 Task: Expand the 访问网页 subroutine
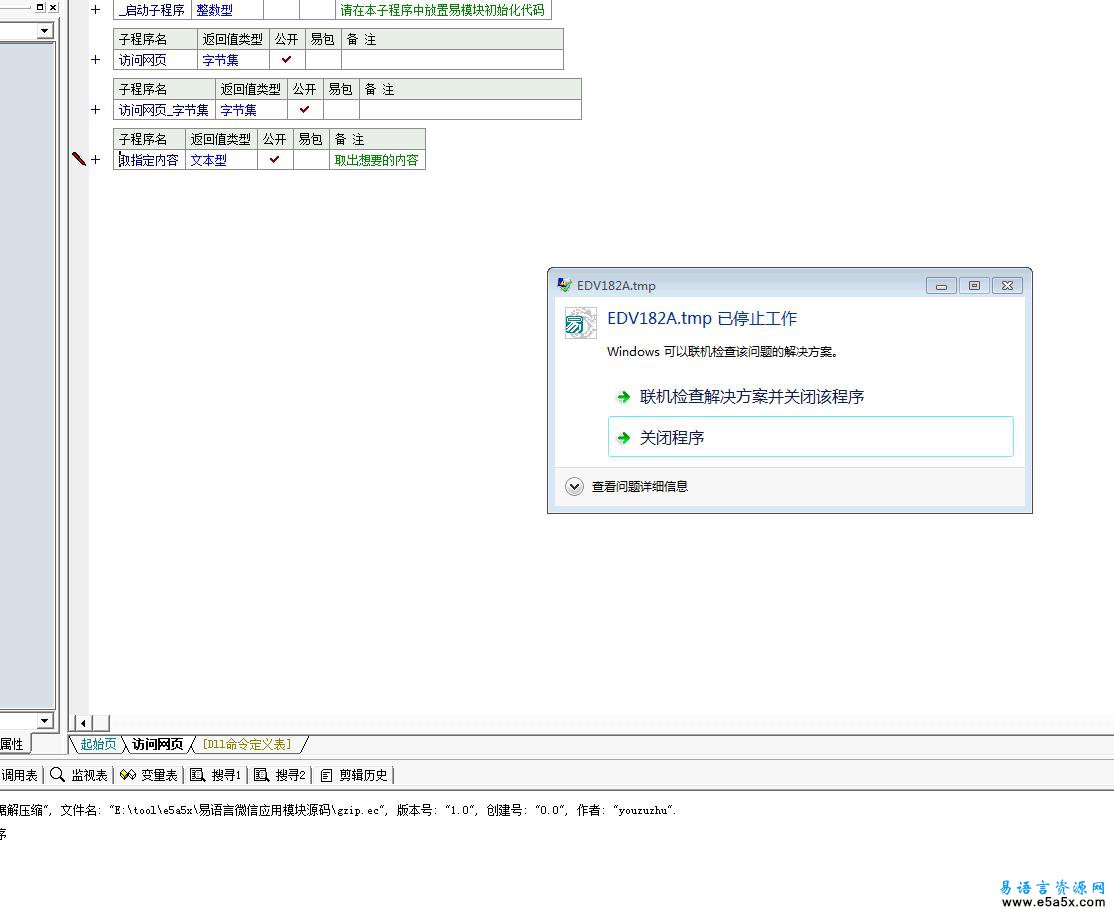(x=95, y=60)
